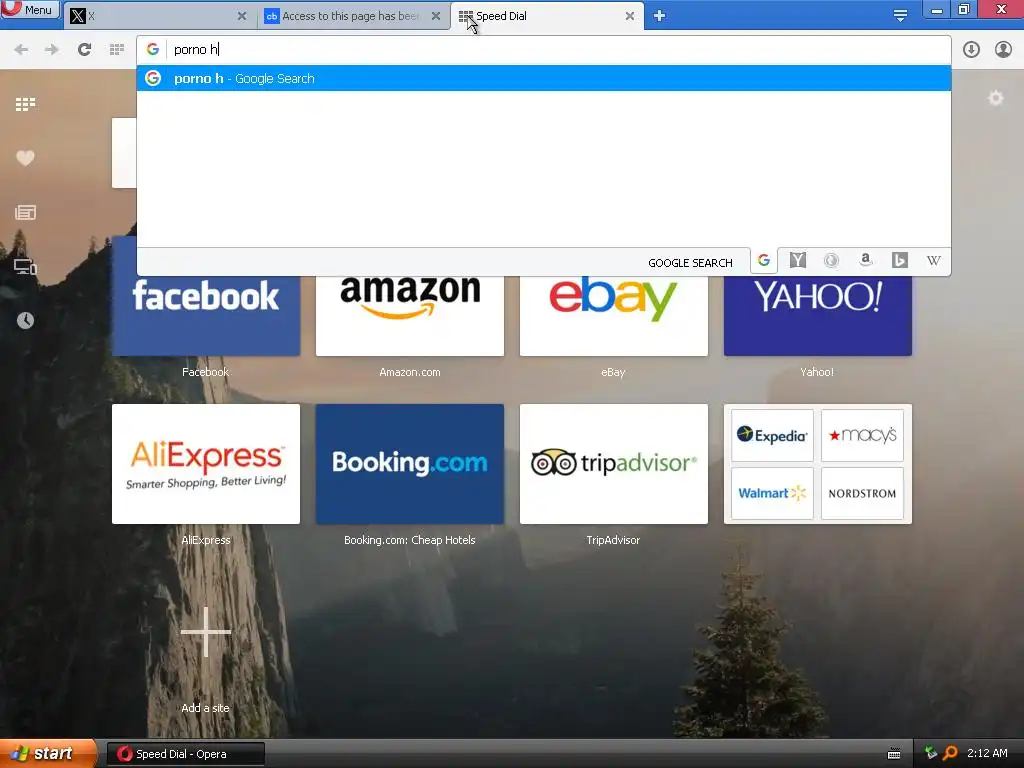The width and height of the screenshot is (1024, 768).
Task: Click the Yahoo! tile caption
Action: coord(816,372)
